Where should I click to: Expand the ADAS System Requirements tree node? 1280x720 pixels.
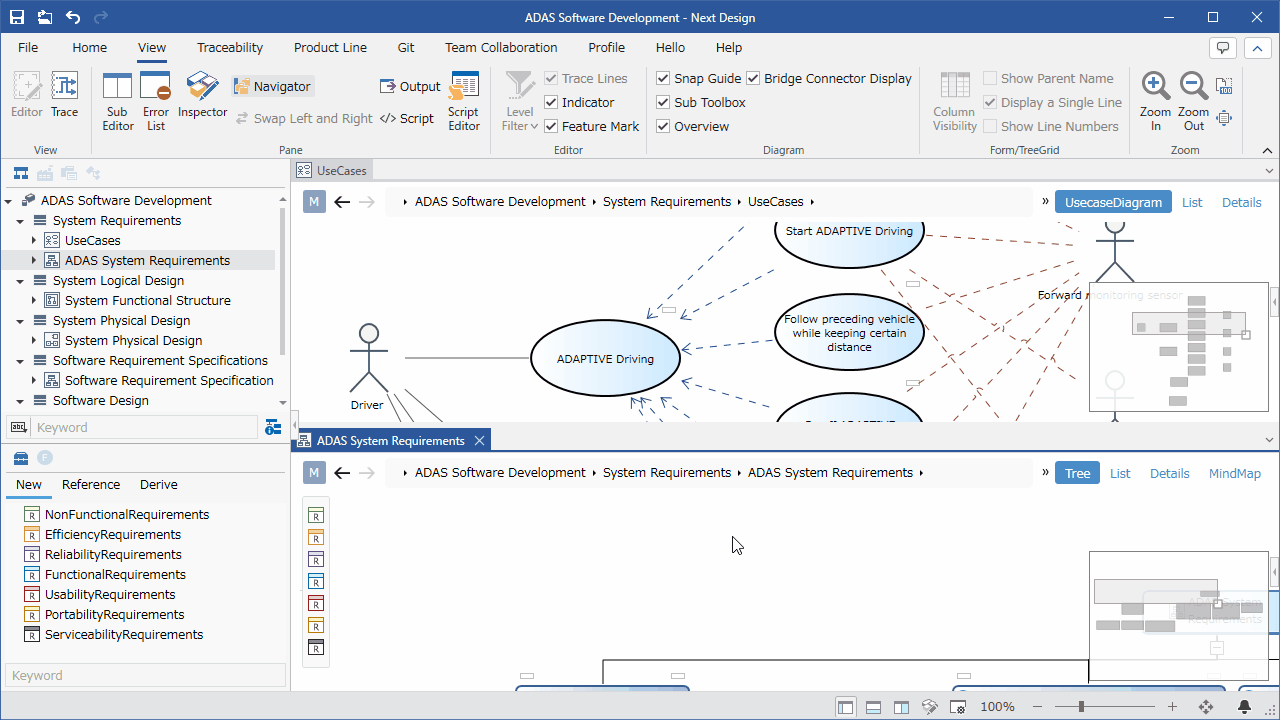(x=33, y=261)
